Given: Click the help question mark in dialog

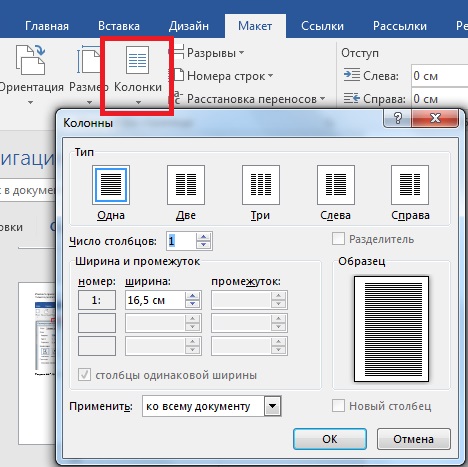Looking at the screenshot, I should (x=397, y=118).
